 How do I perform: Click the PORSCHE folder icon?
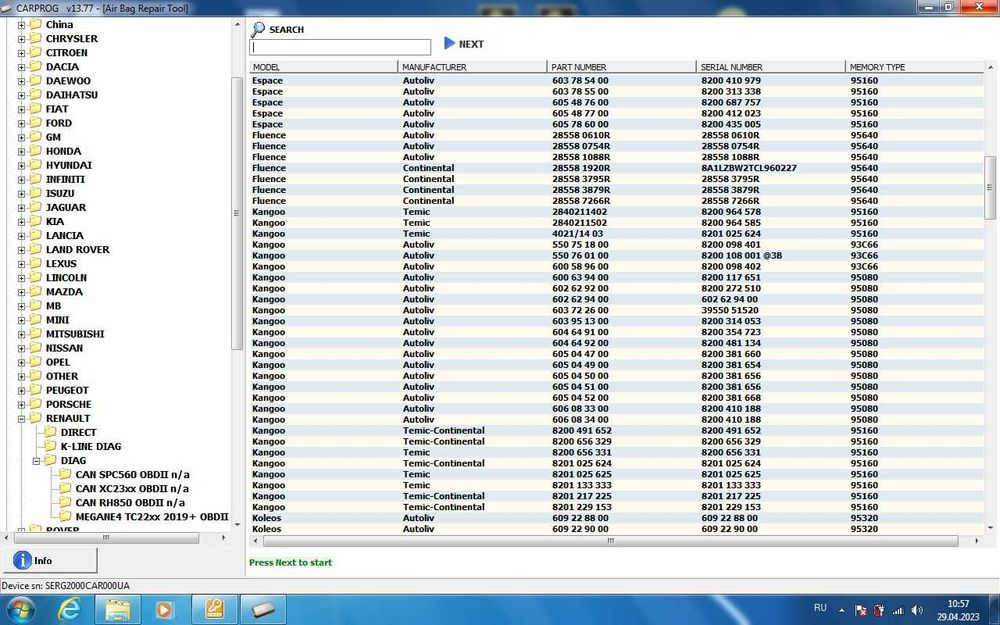[35, 404]
